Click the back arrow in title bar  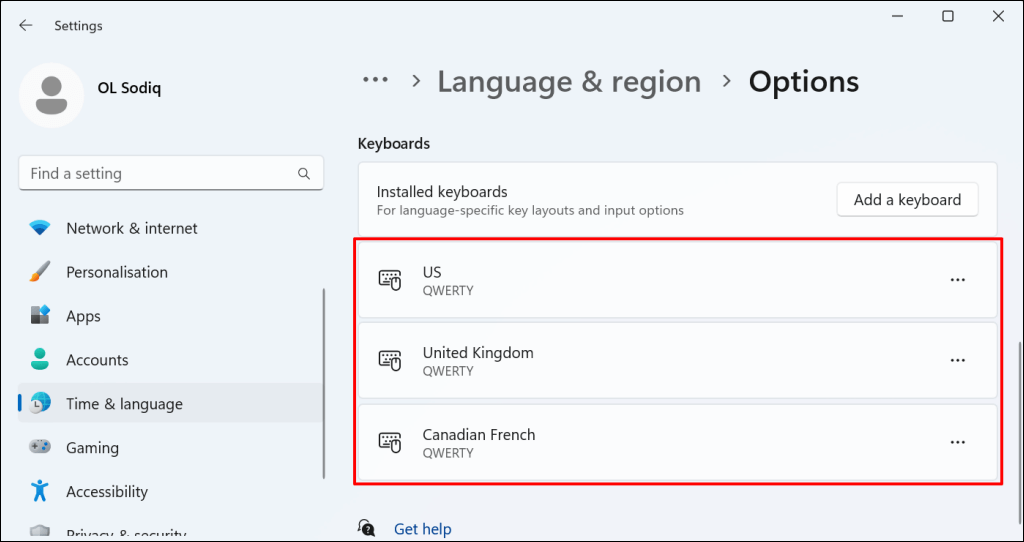click(x=26, y=26)
